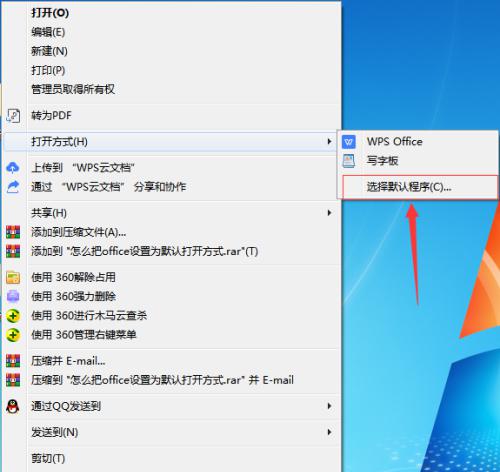
Task: Click the 360强力删除 shredder icon
Action: click(13, 296)
